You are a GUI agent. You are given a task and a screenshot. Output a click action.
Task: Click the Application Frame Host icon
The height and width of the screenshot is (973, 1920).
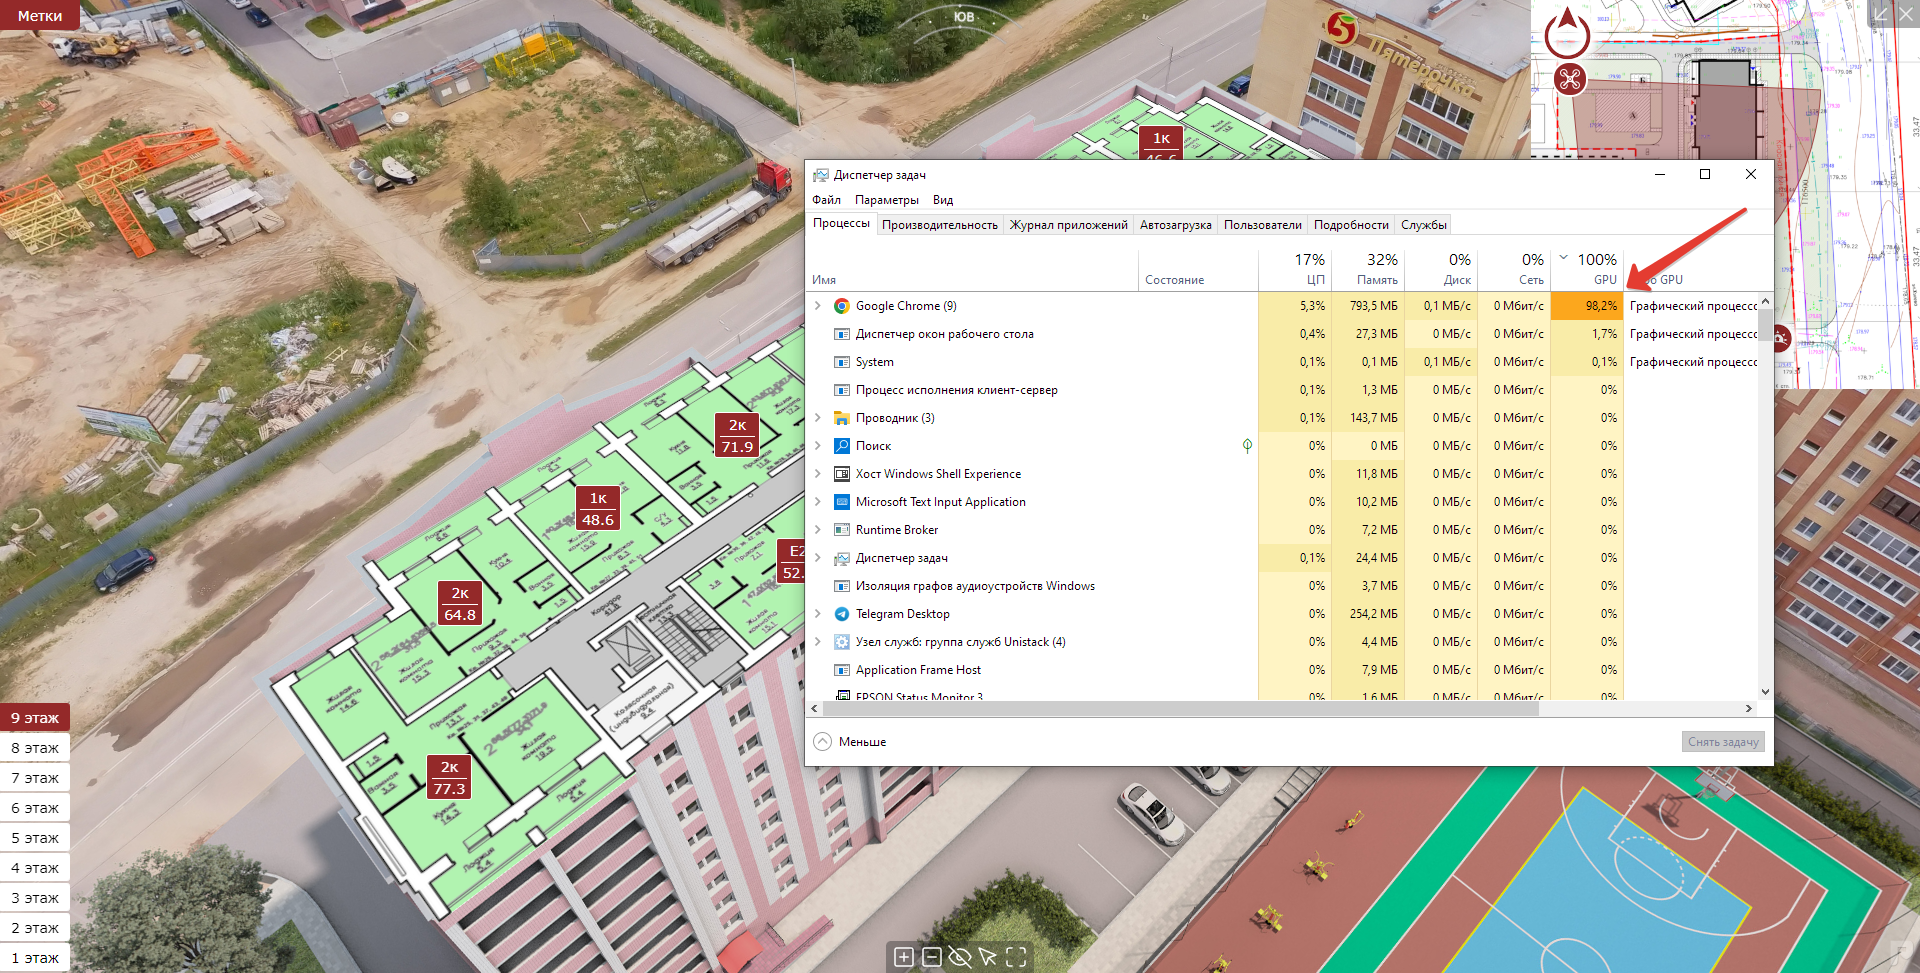coord(842,670)
